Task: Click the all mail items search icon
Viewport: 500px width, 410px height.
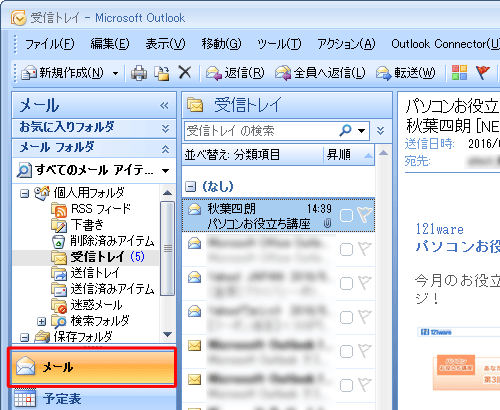Action: pos(24,171)
